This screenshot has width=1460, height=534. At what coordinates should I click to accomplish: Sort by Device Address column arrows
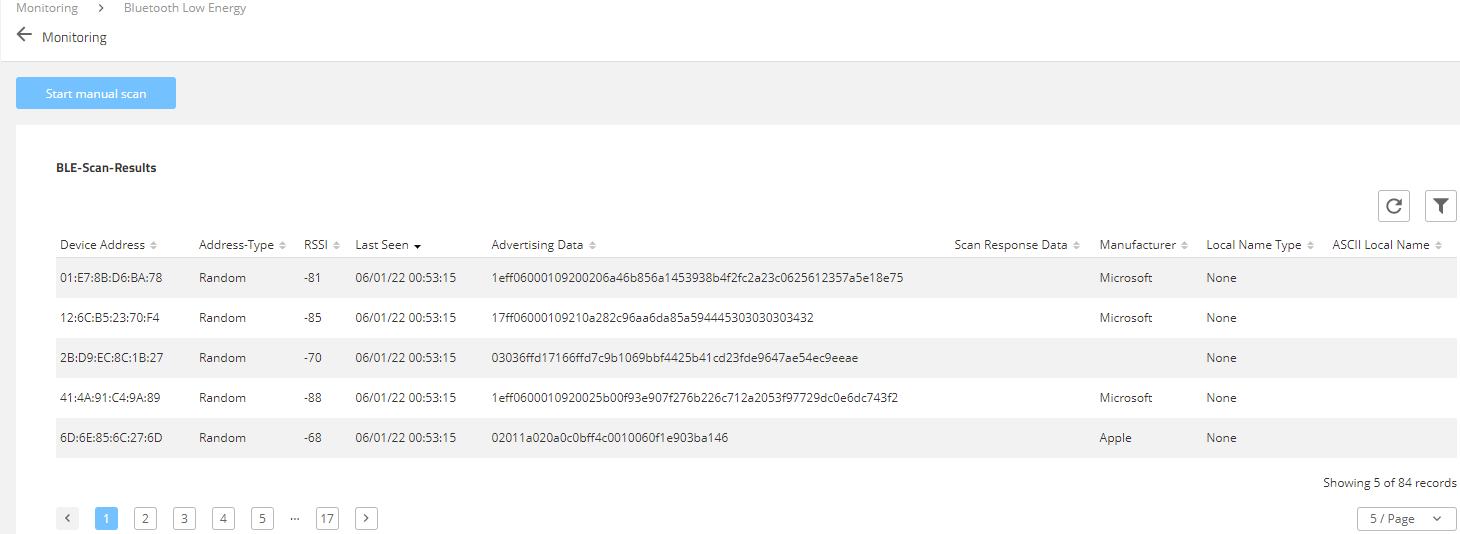[154, 246]
